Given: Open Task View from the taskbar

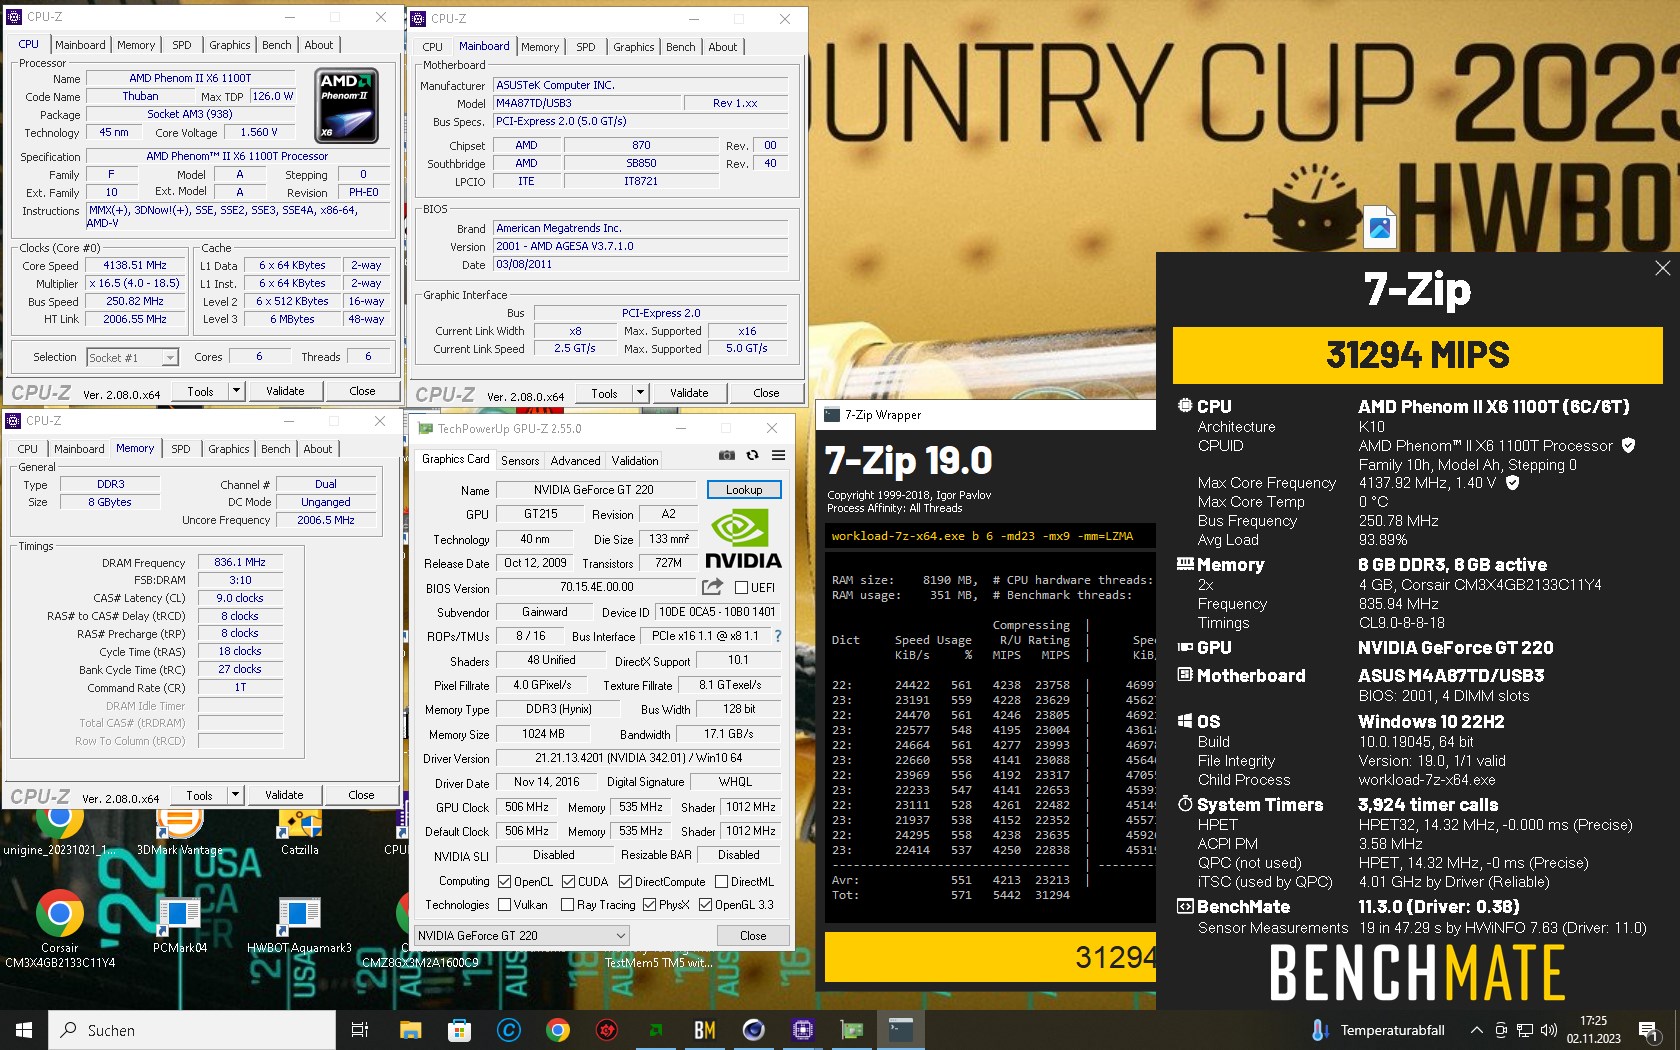Looking at the screenshot, I should (360, 1030).
